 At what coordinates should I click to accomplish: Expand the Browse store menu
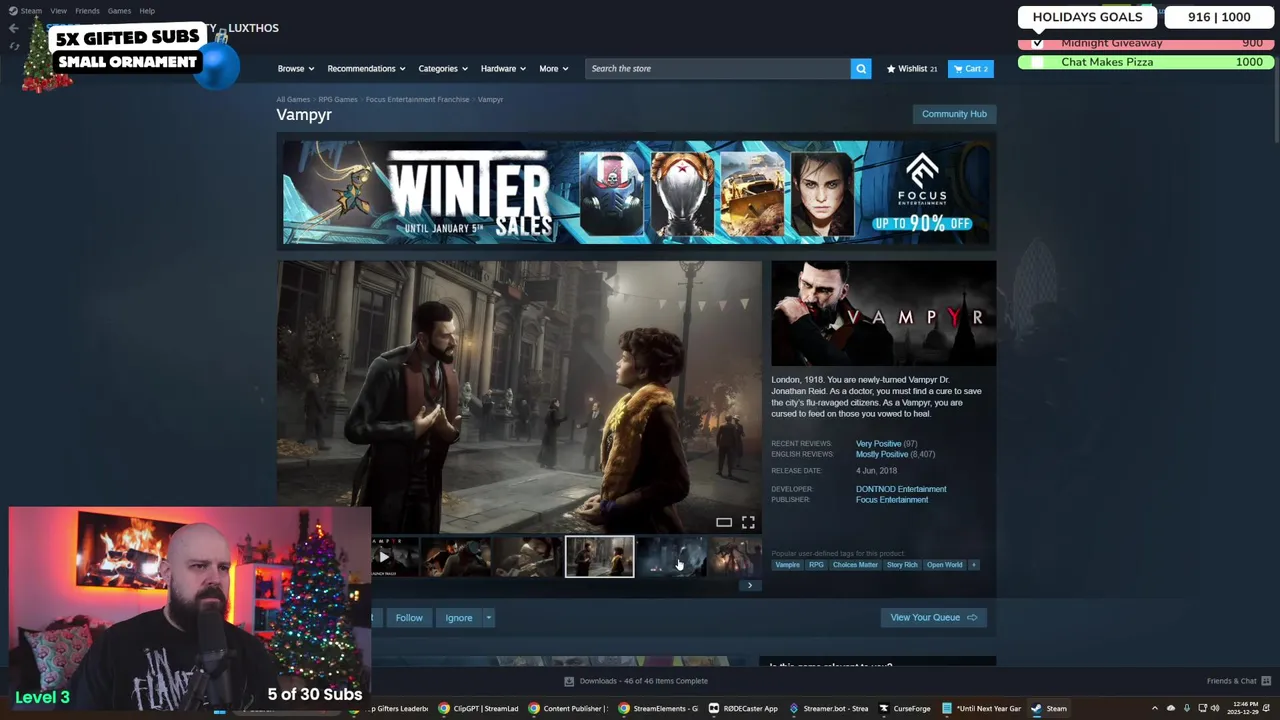point(295,69)
